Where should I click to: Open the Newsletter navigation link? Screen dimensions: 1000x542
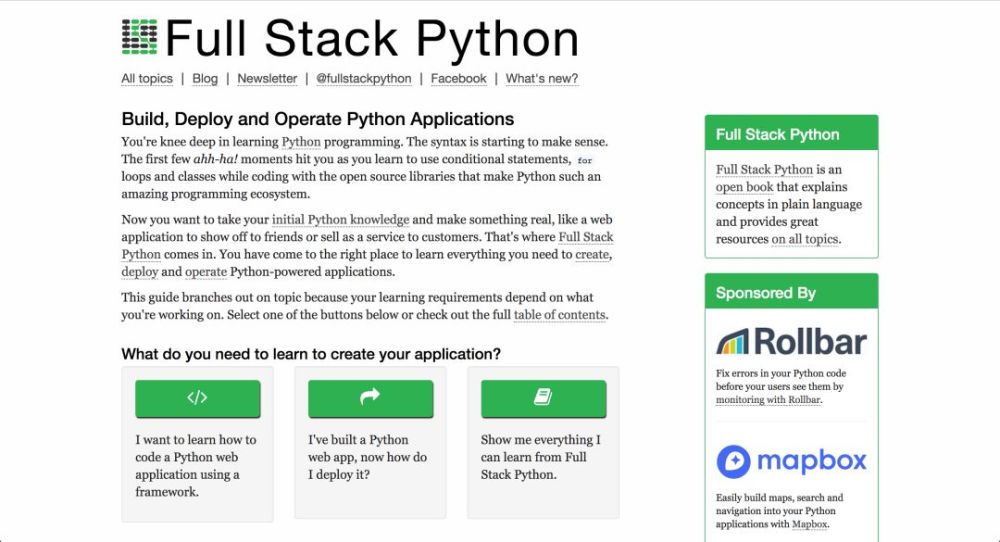[267, 79]
